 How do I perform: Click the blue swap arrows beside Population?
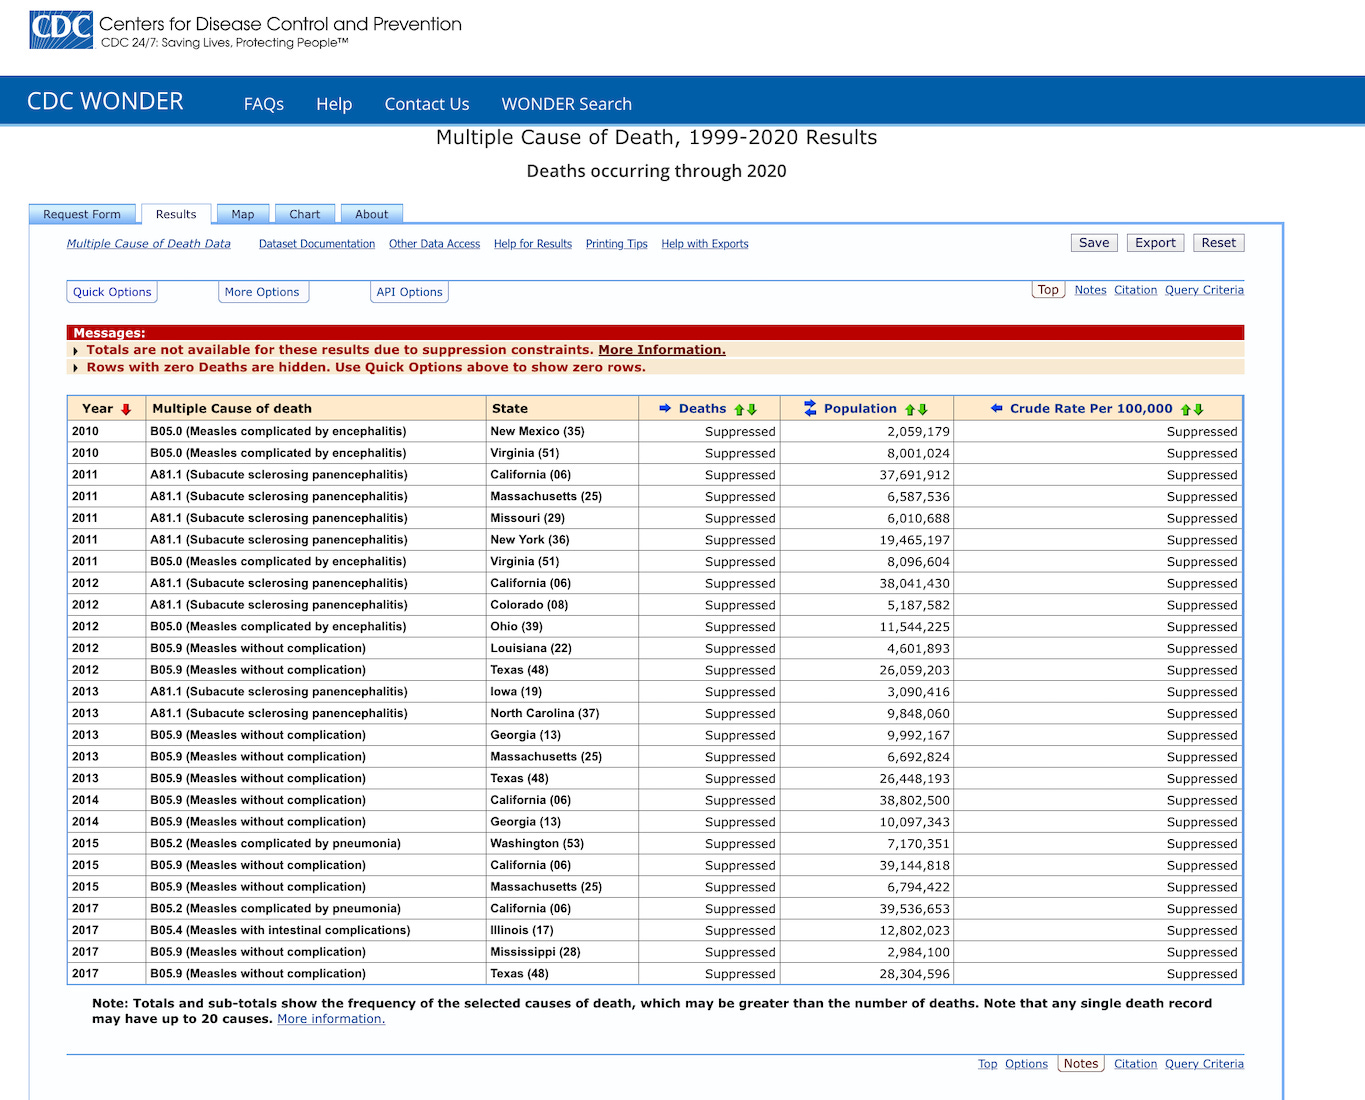tap(810, 408)
